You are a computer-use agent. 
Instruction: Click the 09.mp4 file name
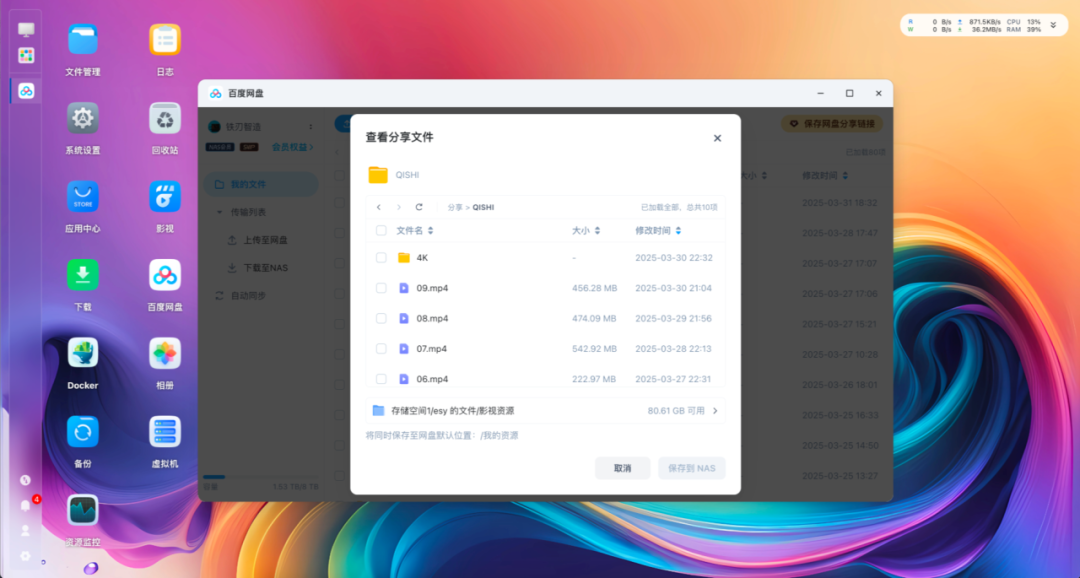[x=433, y=288]
